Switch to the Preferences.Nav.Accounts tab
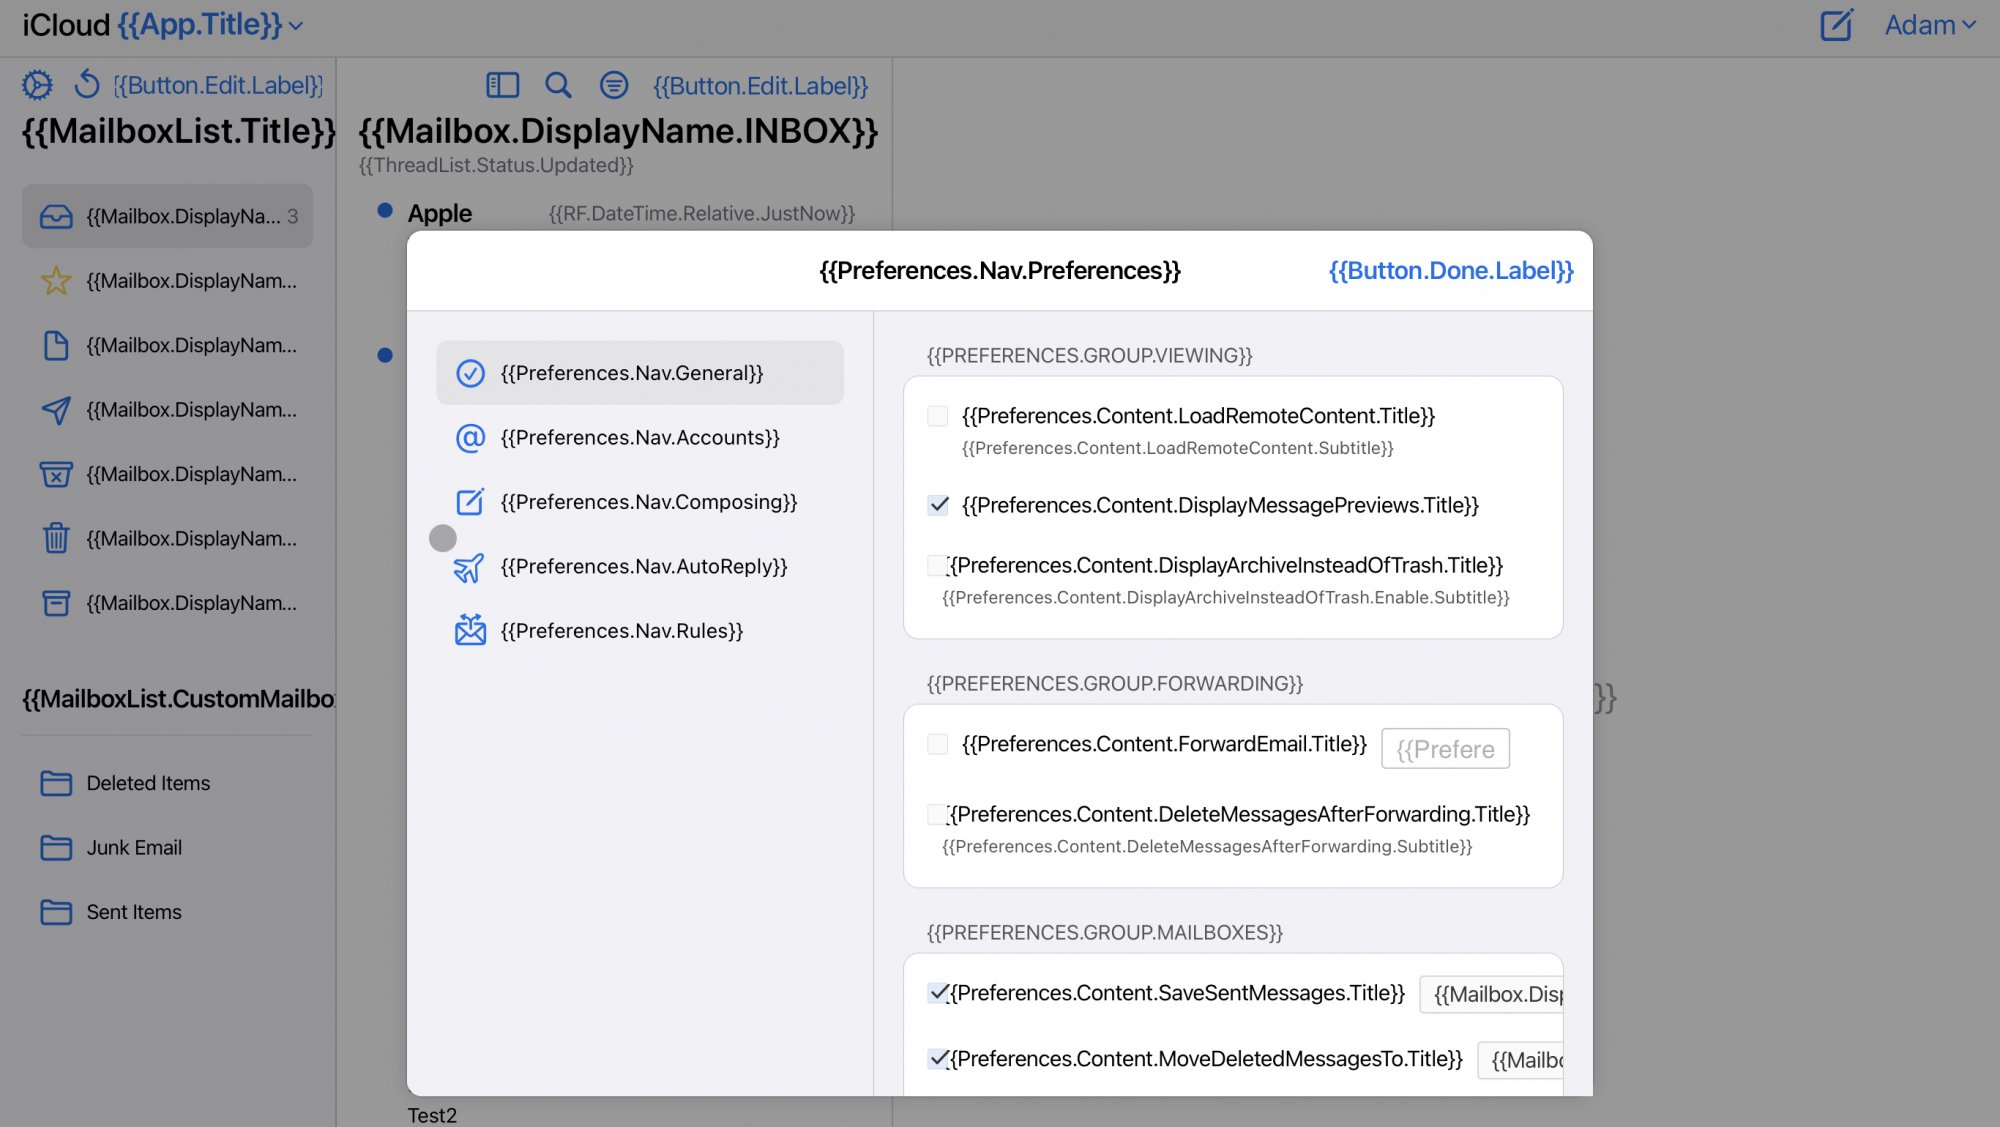The height and width of the screenshot is (1127, 2000). pyautogui.click(x=639, y=437)
